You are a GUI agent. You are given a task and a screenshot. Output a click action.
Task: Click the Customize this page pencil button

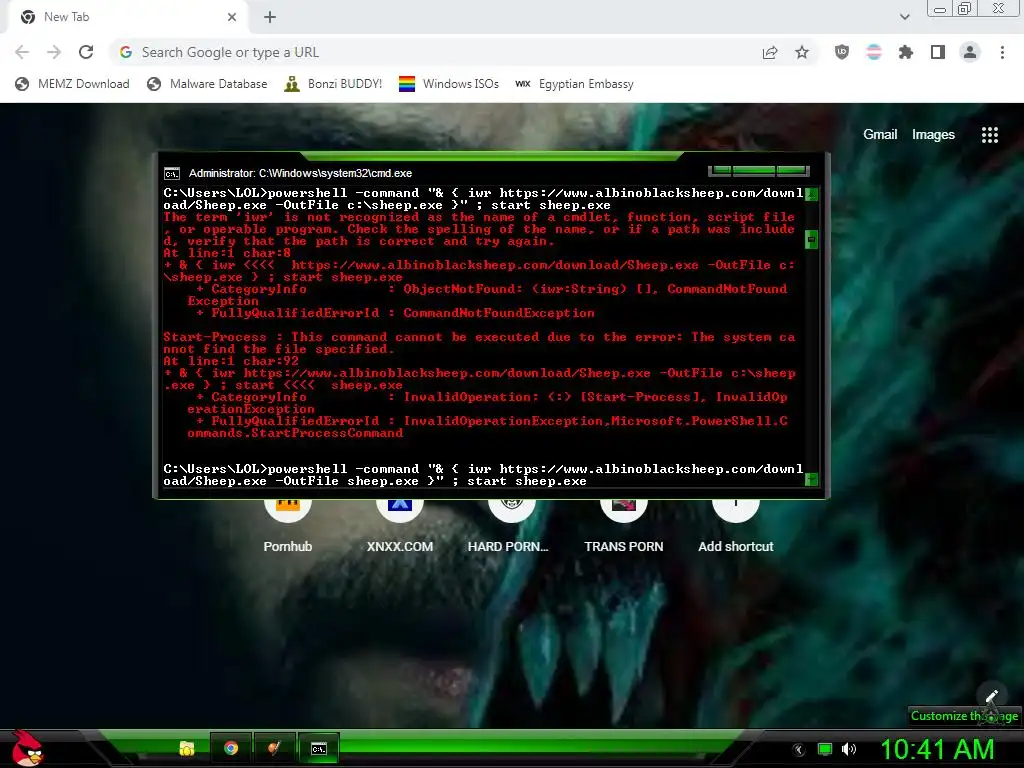[991, 696]
